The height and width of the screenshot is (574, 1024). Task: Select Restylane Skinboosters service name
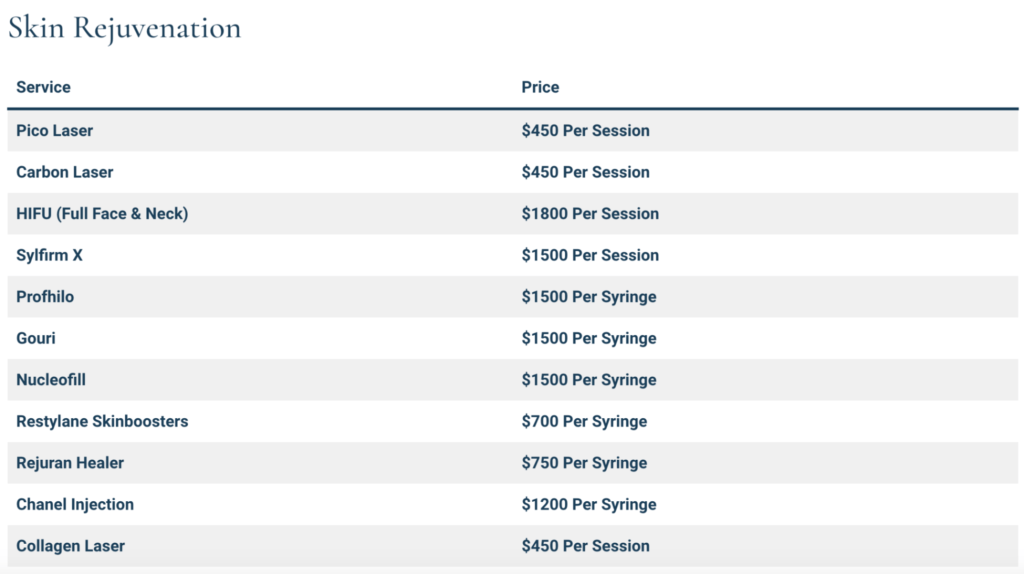click(x=102, y=421)
